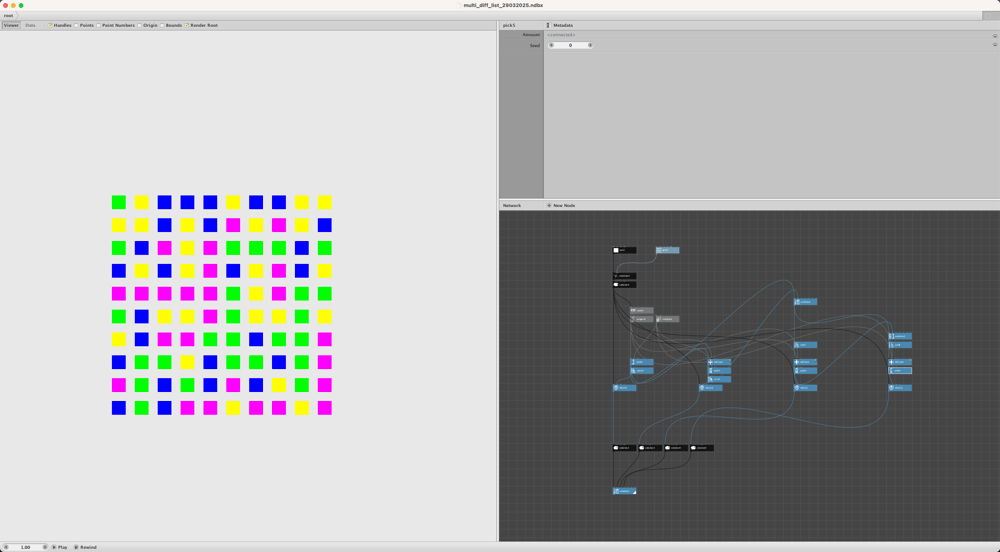
Task: Enable the Bounds checkbox
Action: click(x=163, y=25)
